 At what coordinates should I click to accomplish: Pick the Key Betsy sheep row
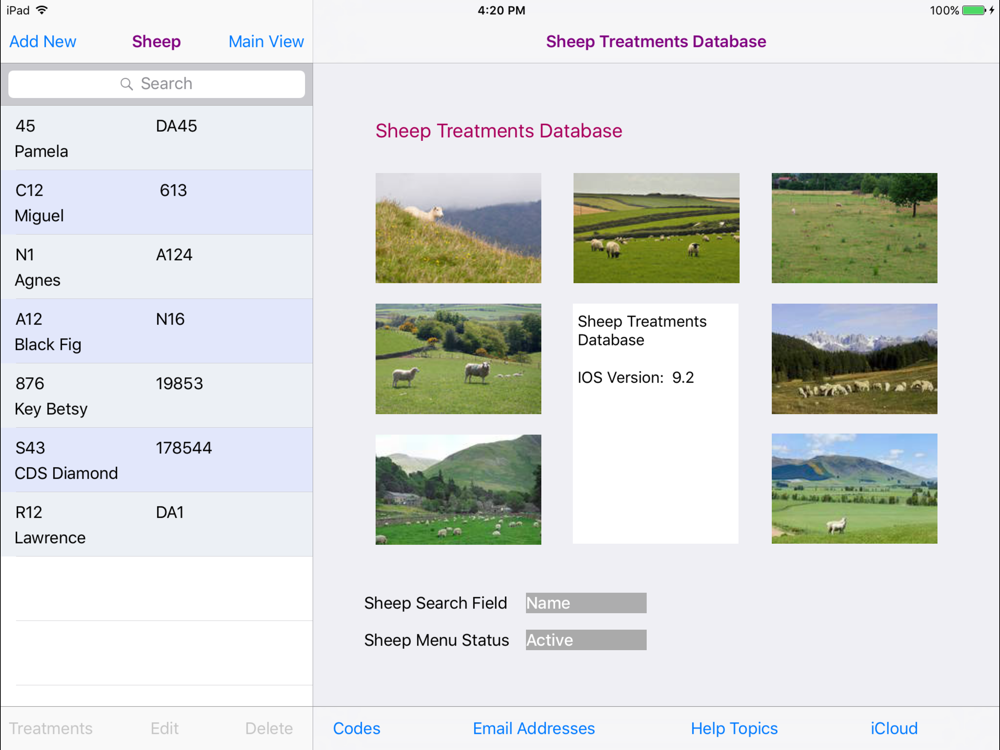[156, 396]
